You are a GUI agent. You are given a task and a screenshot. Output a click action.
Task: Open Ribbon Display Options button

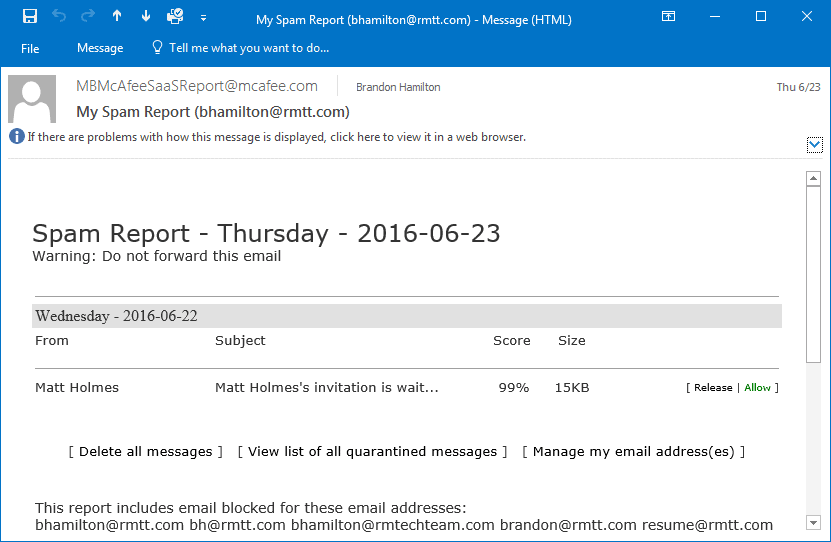click(x=668, y=16)
